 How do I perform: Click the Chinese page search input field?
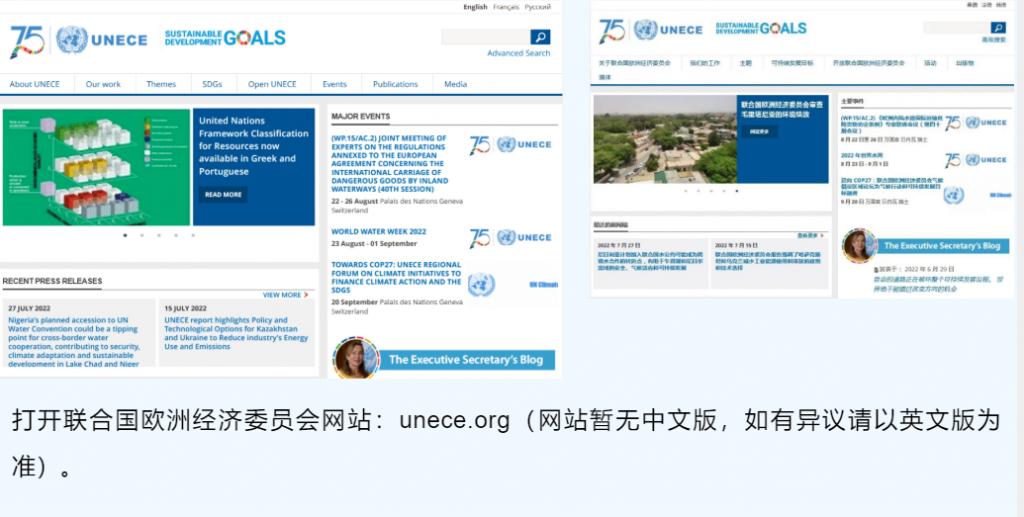957,27
